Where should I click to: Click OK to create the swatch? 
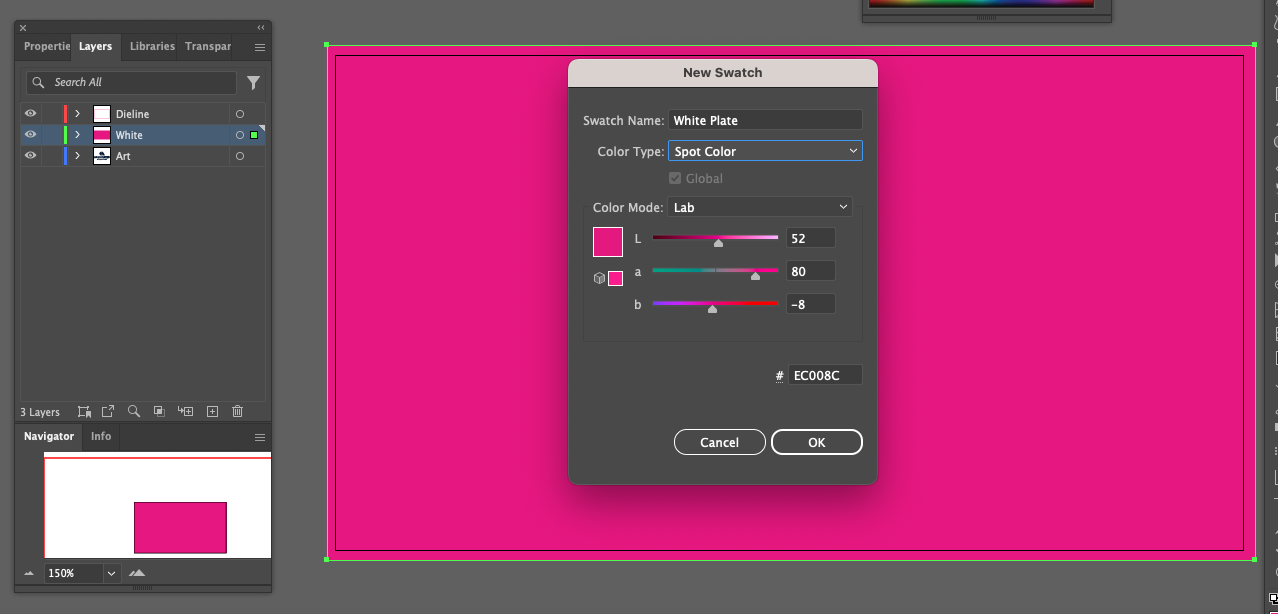816,442
